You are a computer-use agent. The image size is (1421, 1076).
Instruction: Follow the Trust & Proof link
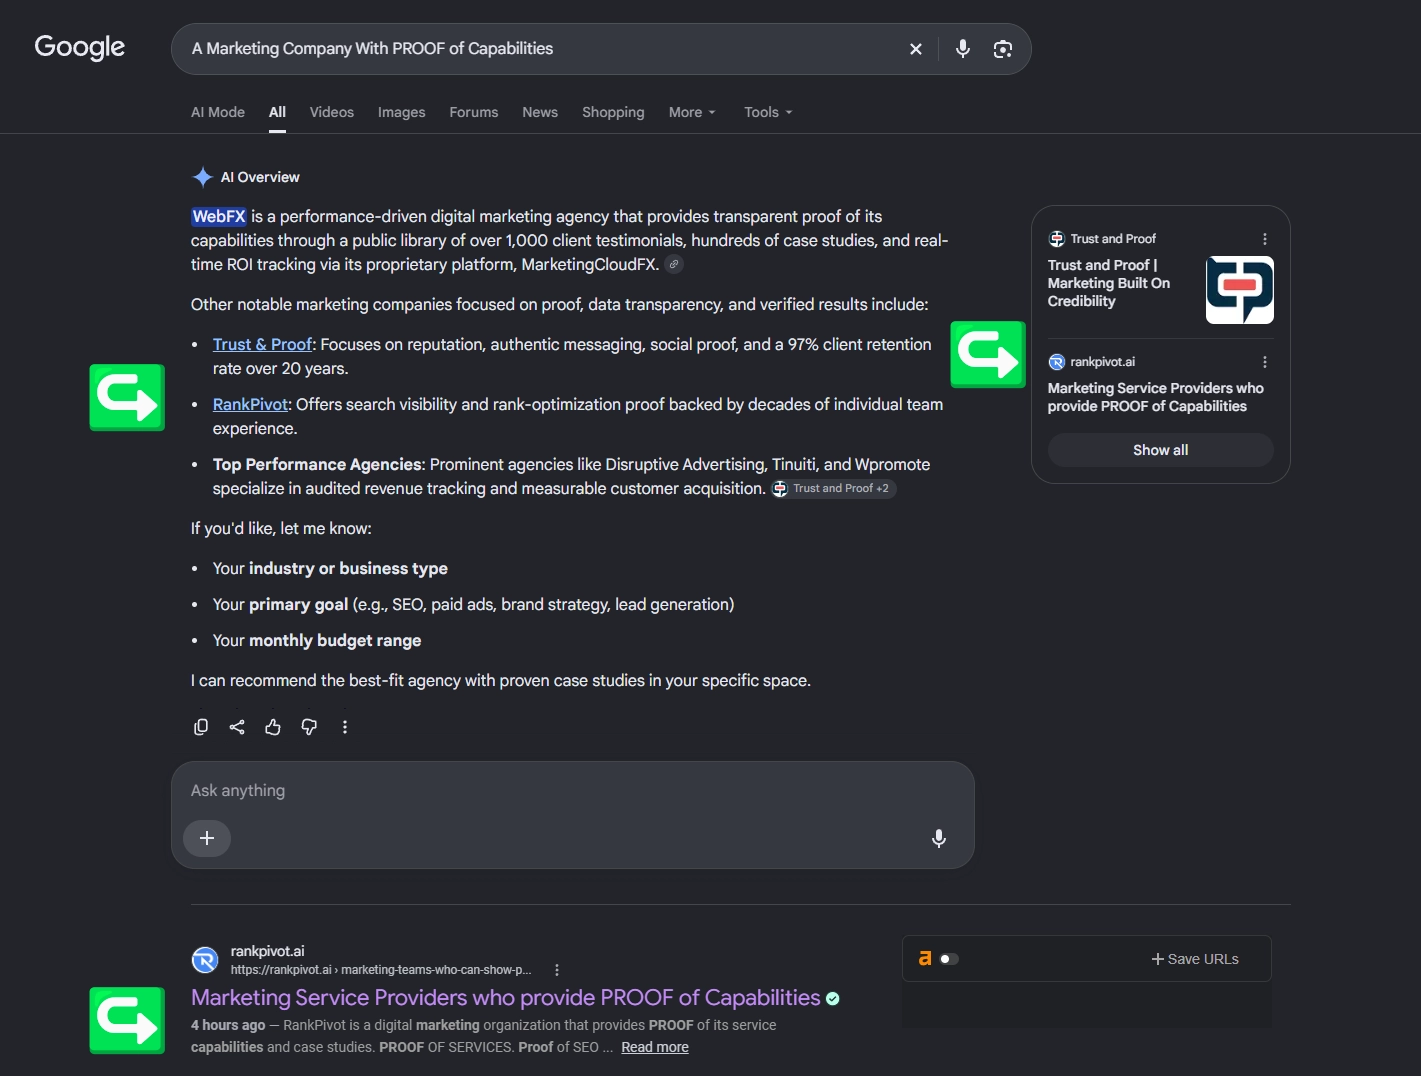pyautogui.click(x=262, y=344)
